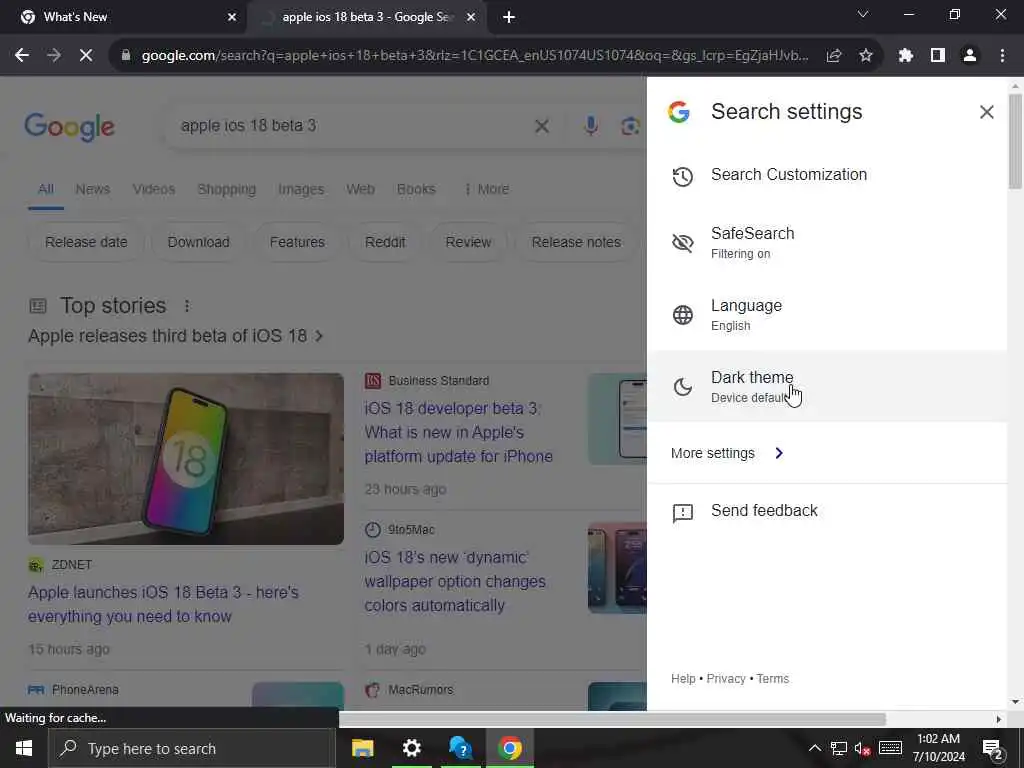
Task: Bookmark this page with star icon
Action: [x=865, y=56]
